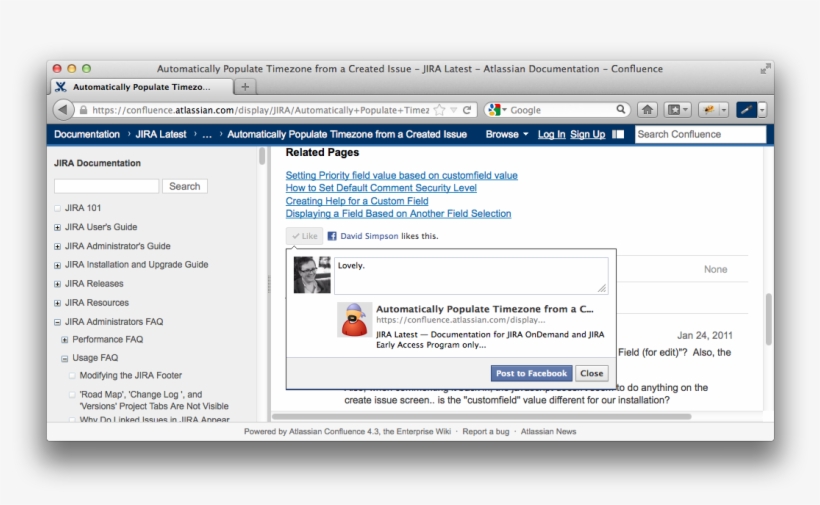Expand JIRA Releases tree node
This screenshot has width=820, height=505.
pos(58,284)
